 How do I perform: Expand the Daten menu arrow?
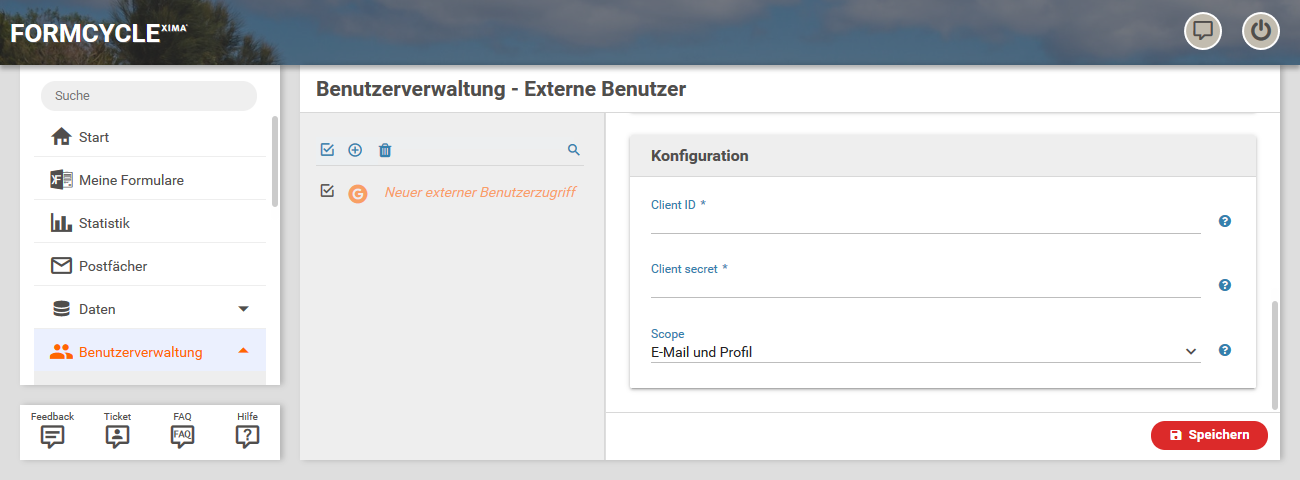tap(243, 309)
